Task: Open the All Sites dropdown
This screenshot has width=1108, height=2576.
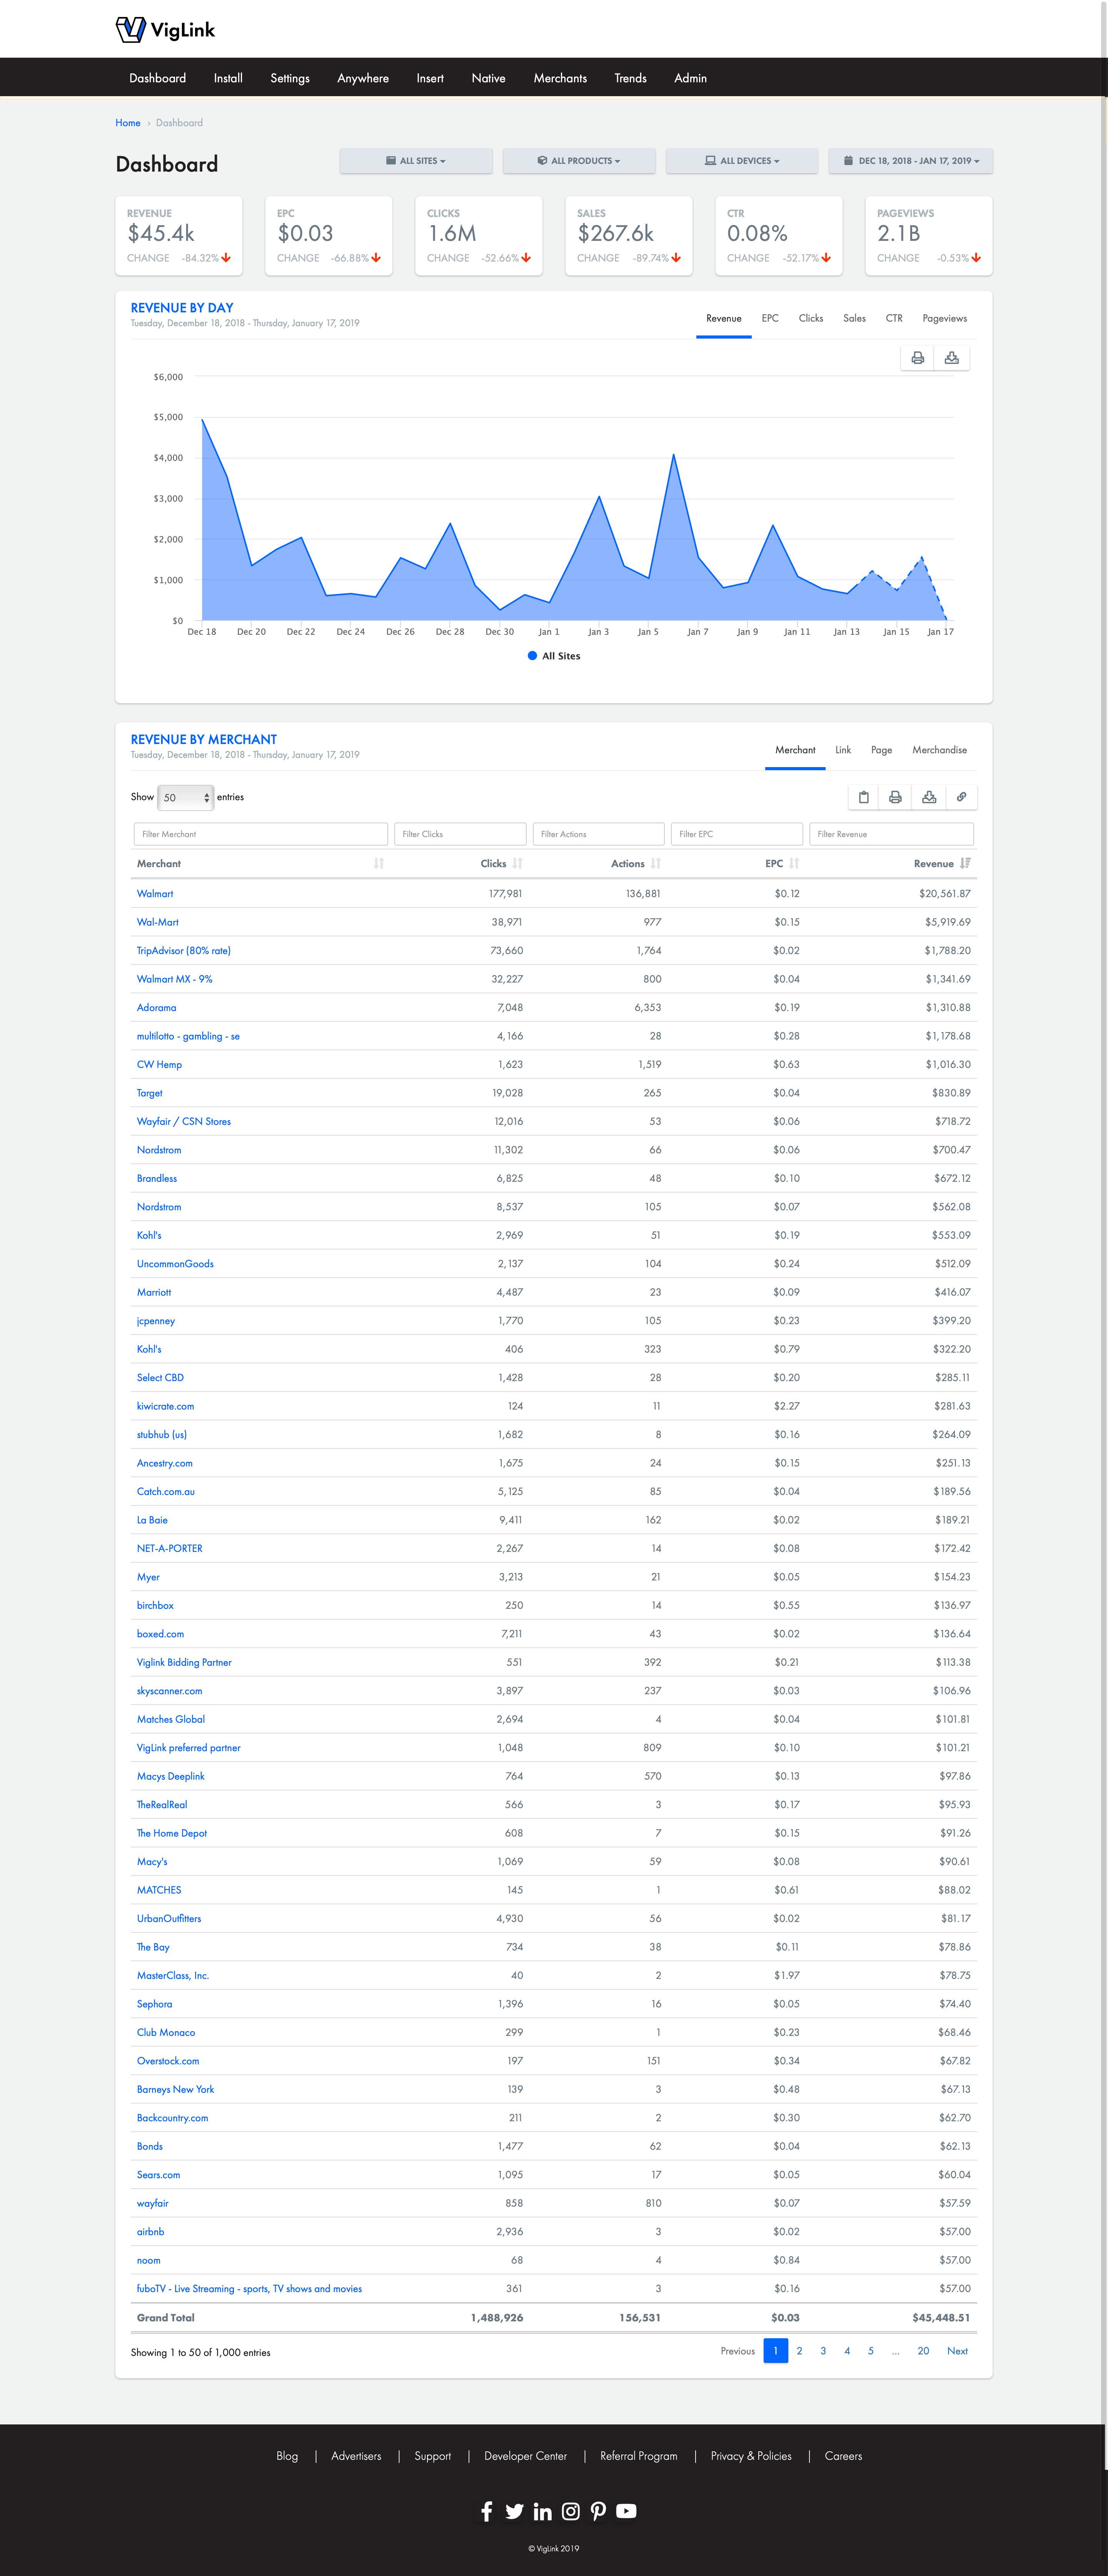Action: (416, 161)
